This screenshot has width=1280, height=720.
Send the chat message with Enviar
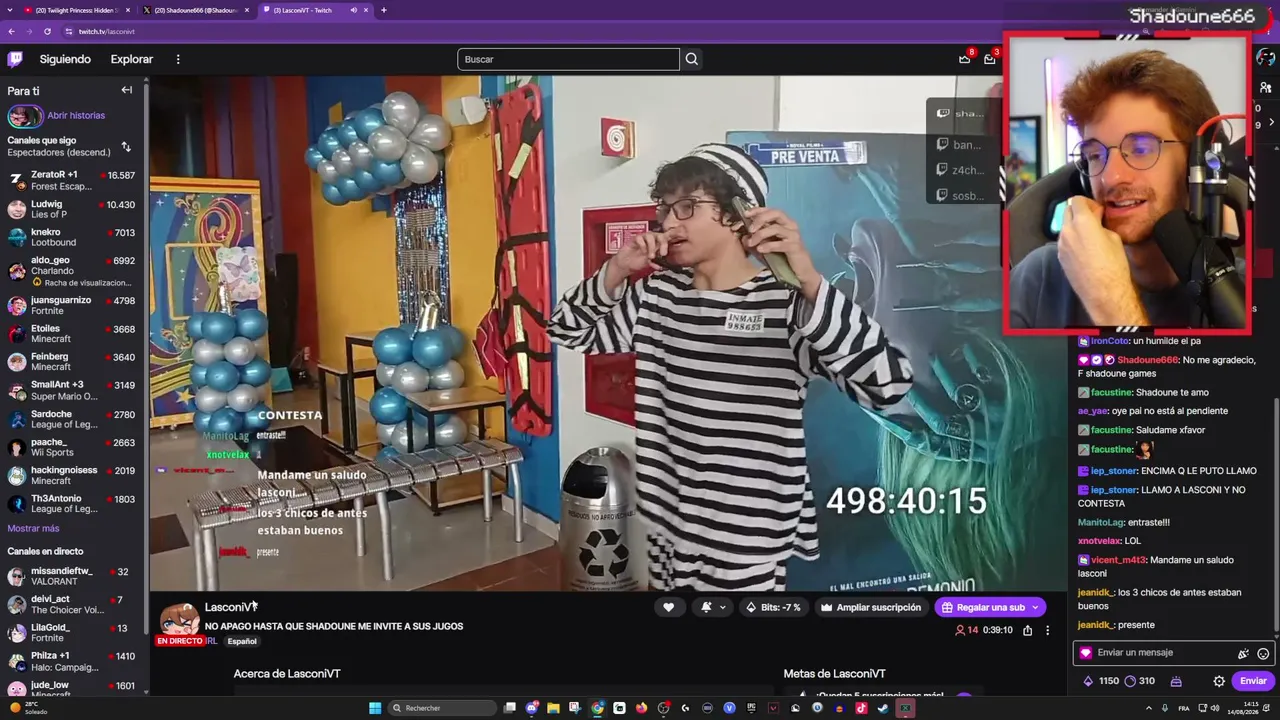1254,681
